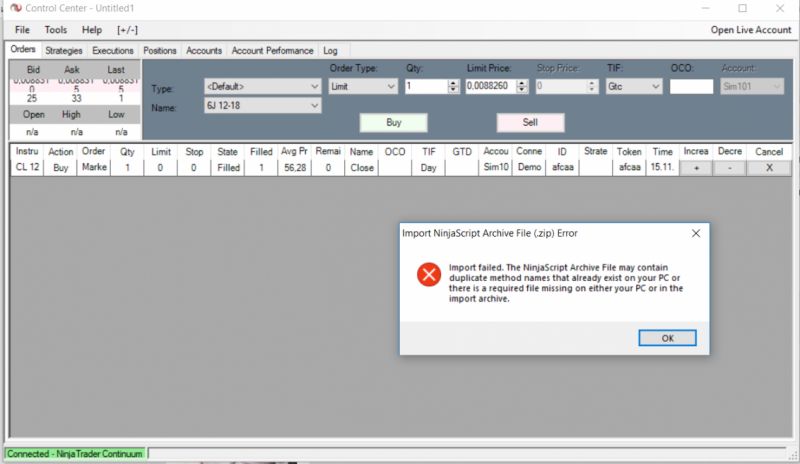Image resolution: width=800 pixels, height=464 pixels.
Task: Click the pink Sell button
Action: (530, 123)
